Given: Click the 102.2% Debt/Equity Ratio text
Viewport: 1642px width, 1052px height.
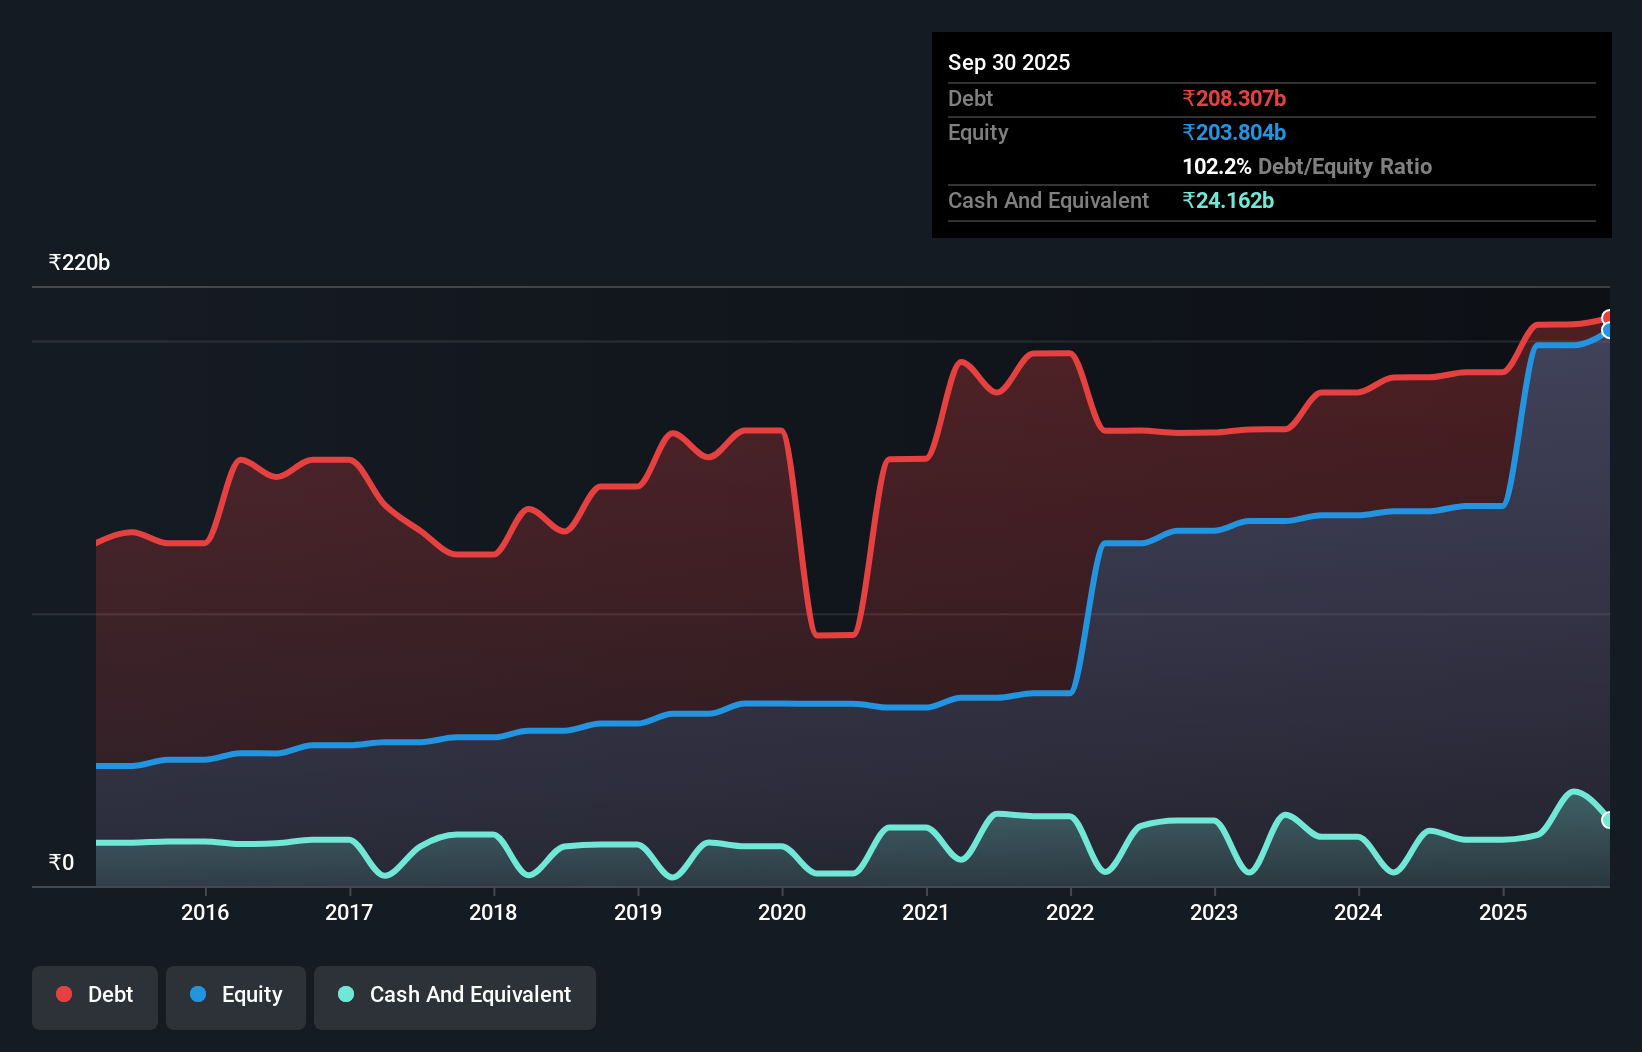Looking at the screenshot, I should pos(1307,166).
